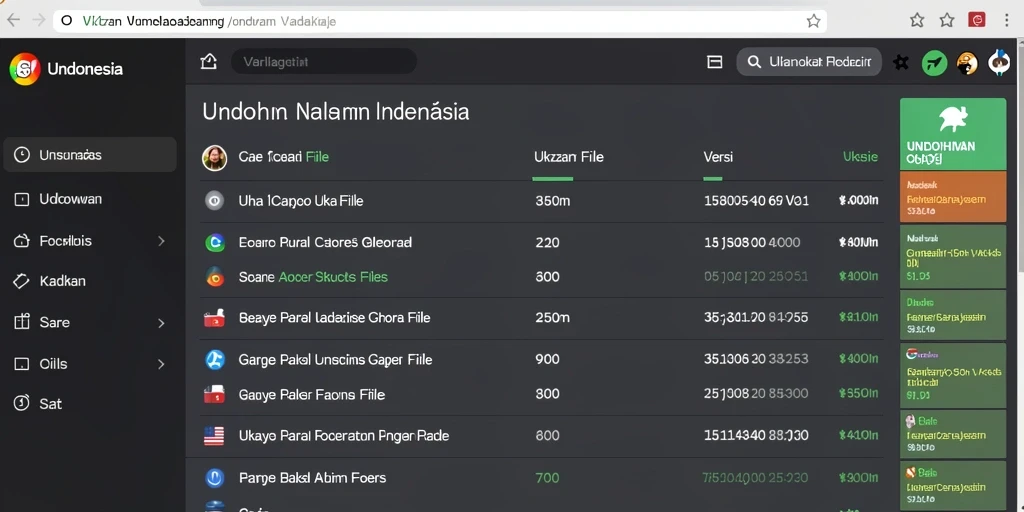The image size is (1024, 512).
Task: Expand the Focsilois chevron
Action: 161,241
